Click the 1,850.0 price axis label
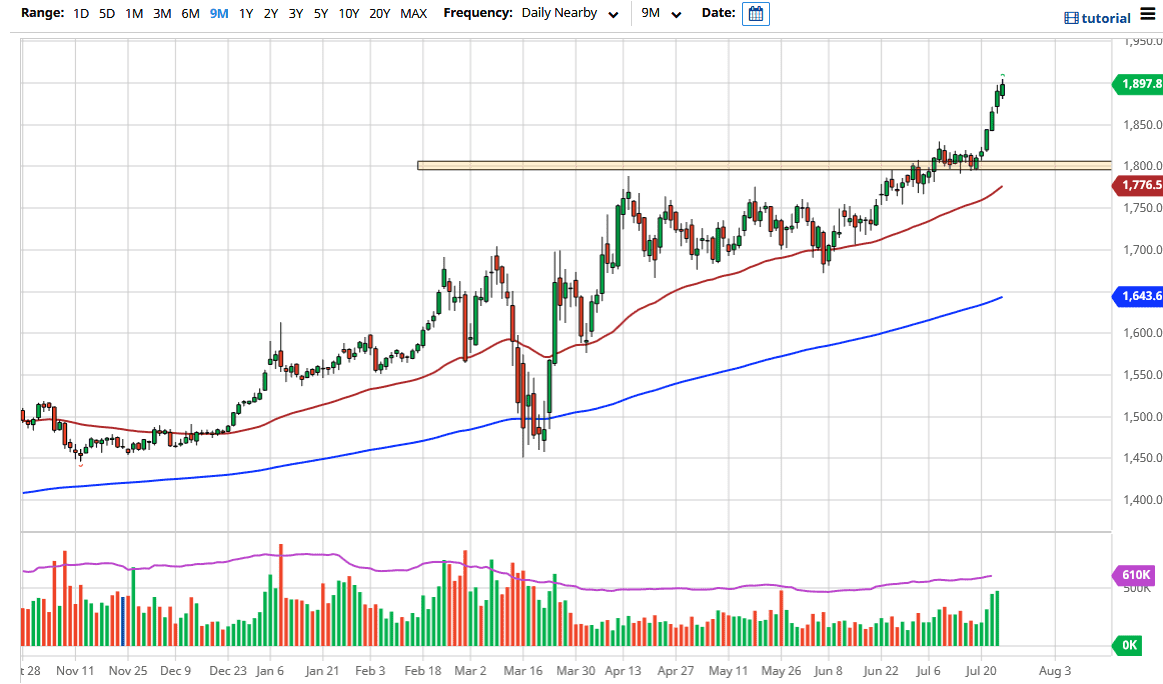 1142,125
